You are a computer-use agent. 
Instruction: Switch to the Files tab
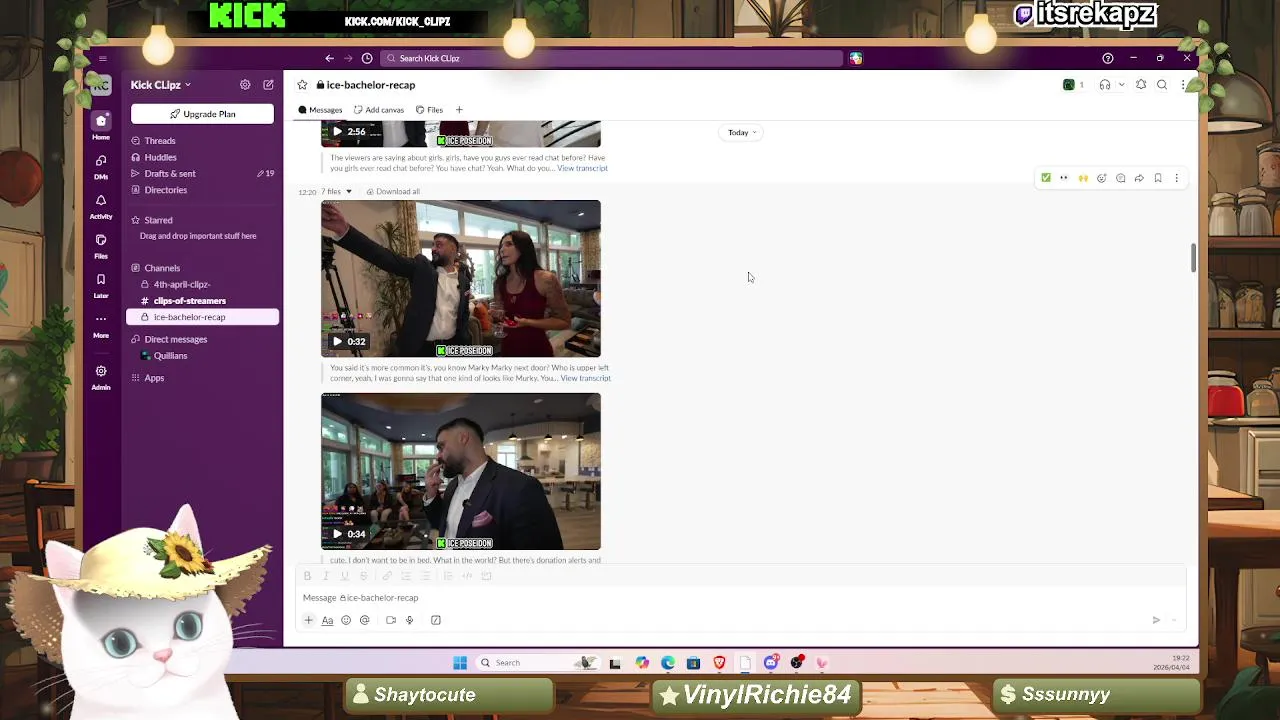click(x=429, y=110)
